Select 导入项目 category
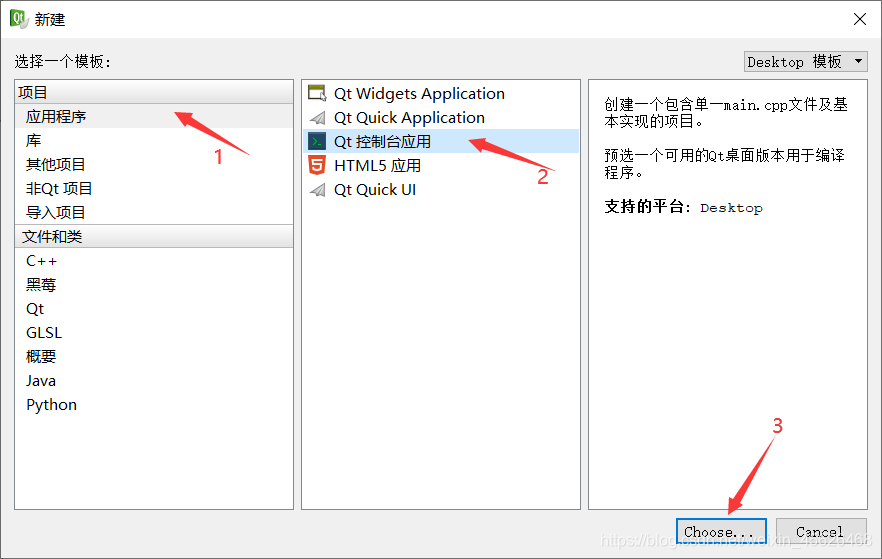This screenshot has width=882, height=559. coord(154,213)
